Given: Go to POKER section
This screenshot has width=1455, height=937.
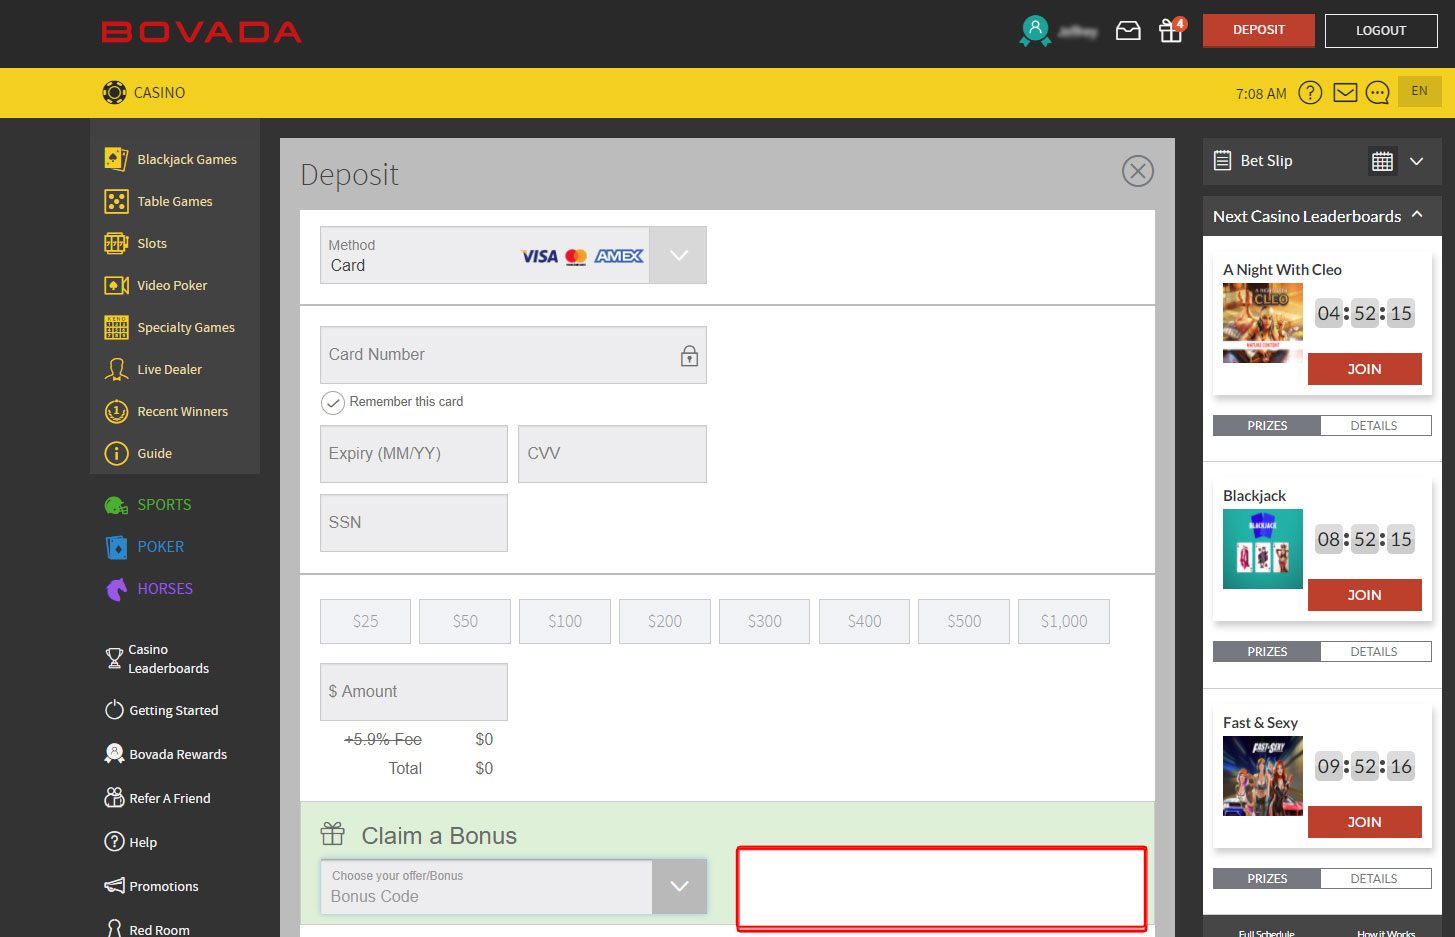Looking at the screenshot, I should tap(161, 547).
